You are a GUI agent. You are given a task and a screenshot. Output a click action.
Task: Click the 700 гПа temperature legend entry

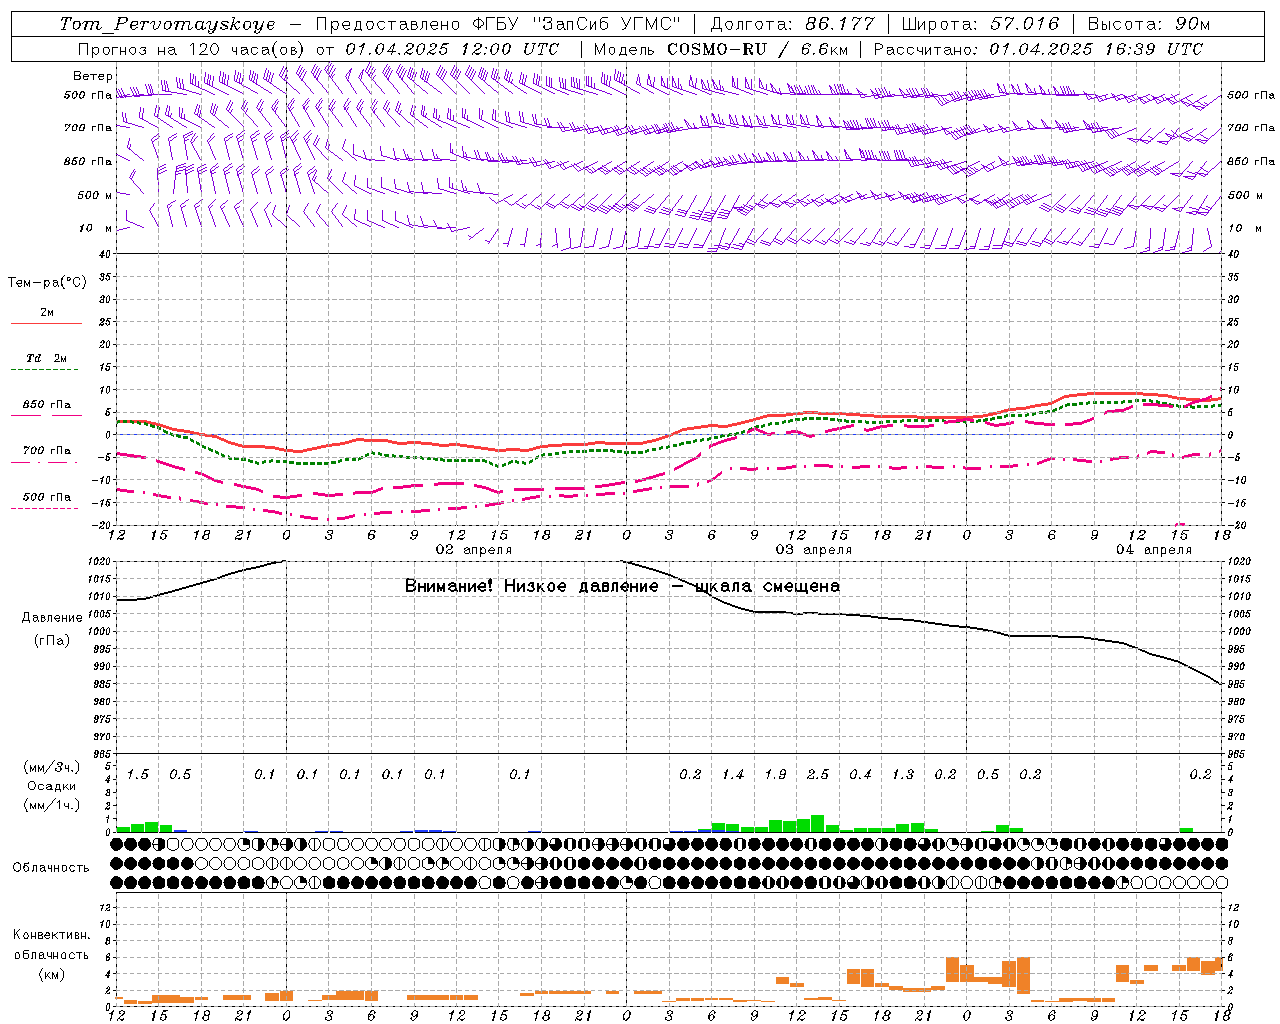(x=47, y=451)
